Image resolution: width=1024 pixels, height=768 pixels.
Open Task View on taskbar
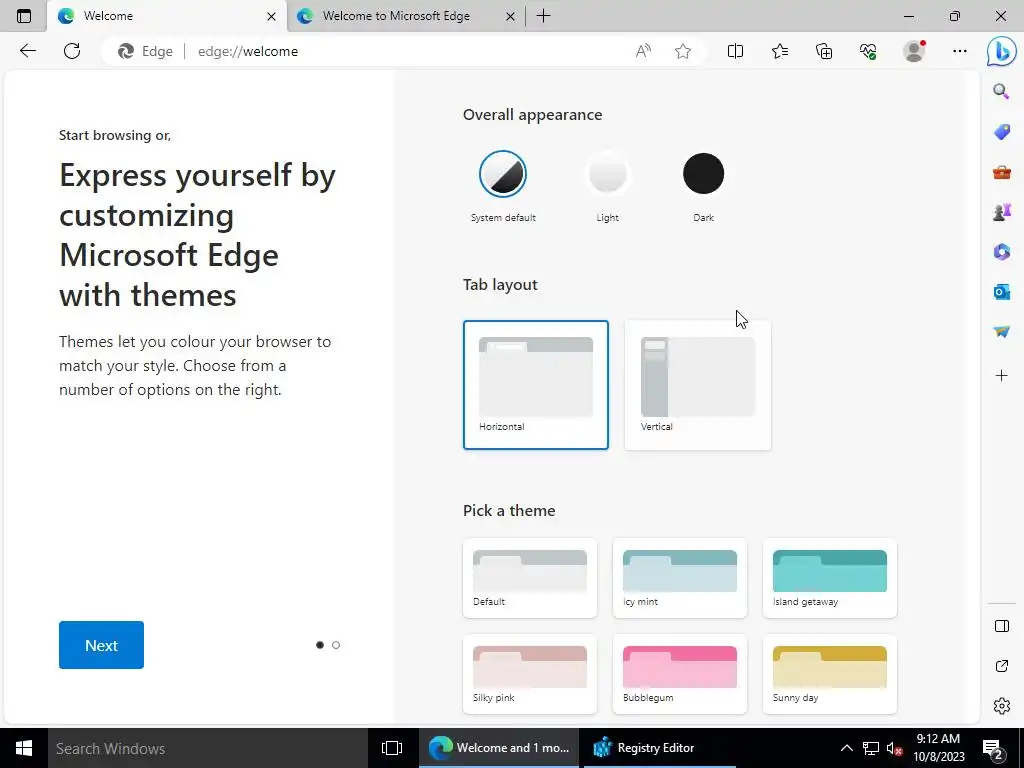[x=392, y=748]
